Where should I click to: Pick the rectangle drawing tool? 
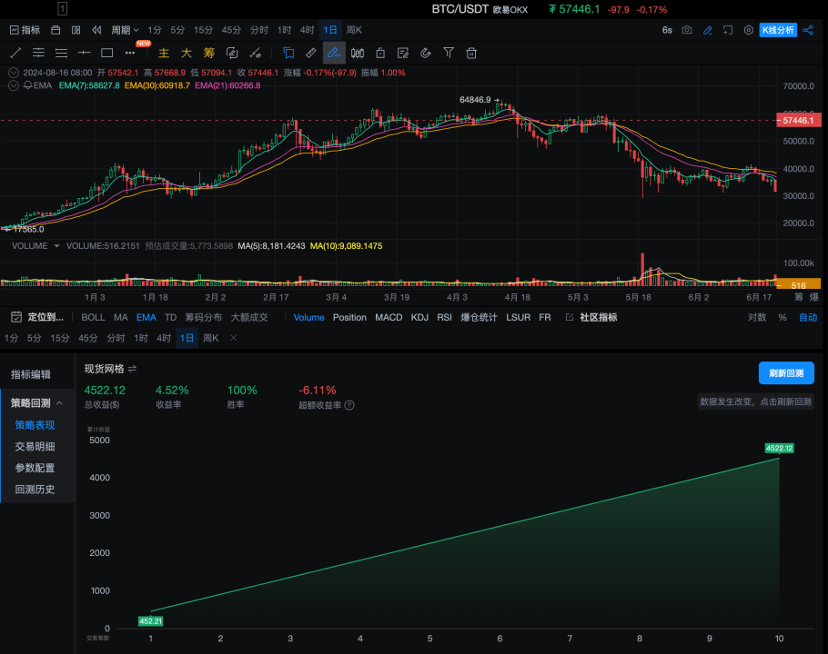(x=106, y=52)
